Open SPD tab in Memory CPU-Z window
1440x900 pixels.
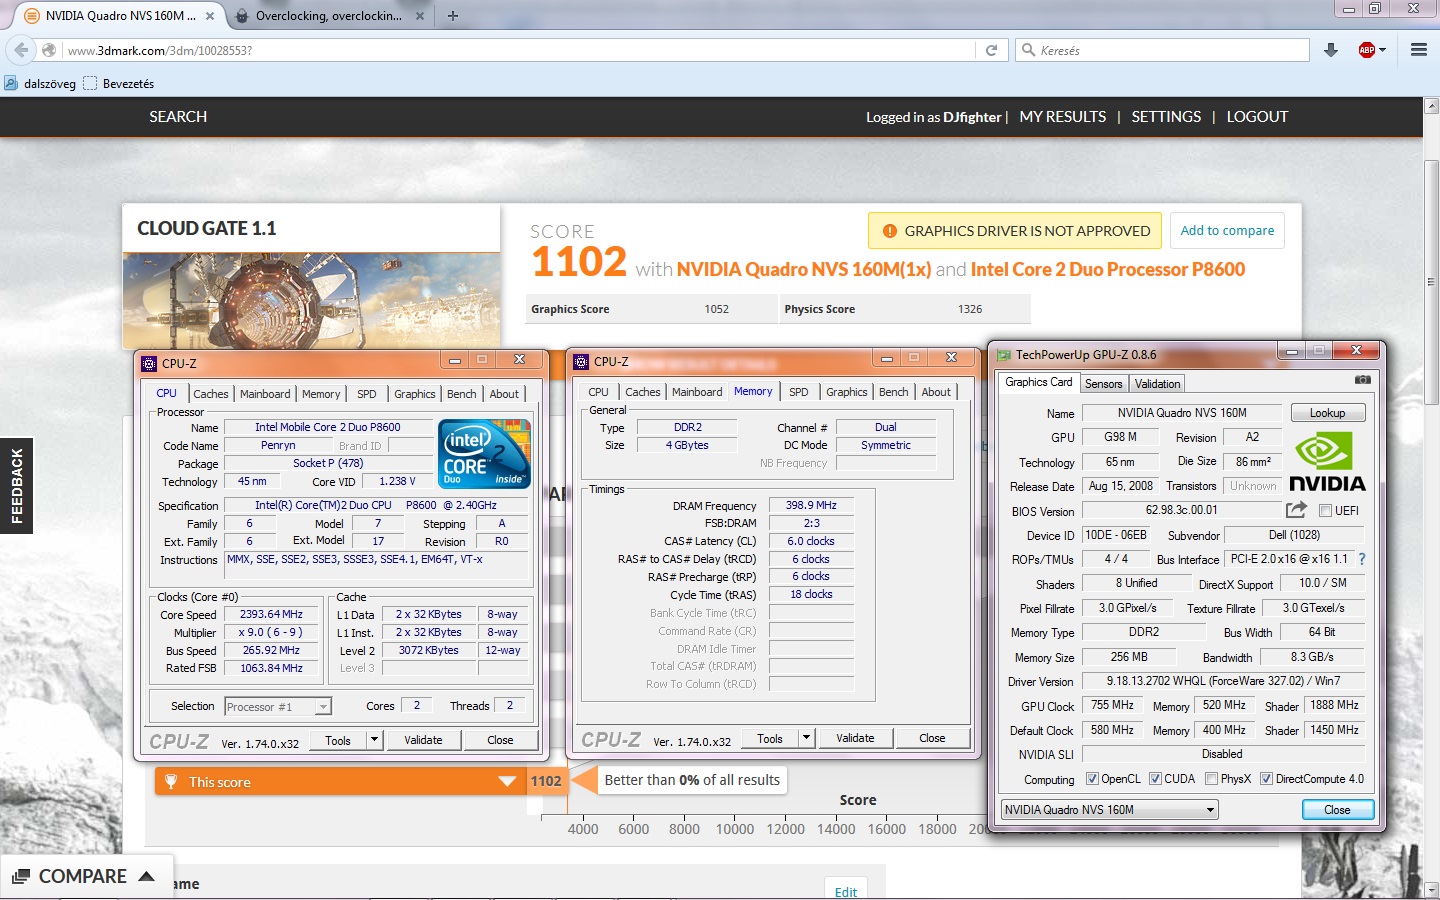pos(798,392)
